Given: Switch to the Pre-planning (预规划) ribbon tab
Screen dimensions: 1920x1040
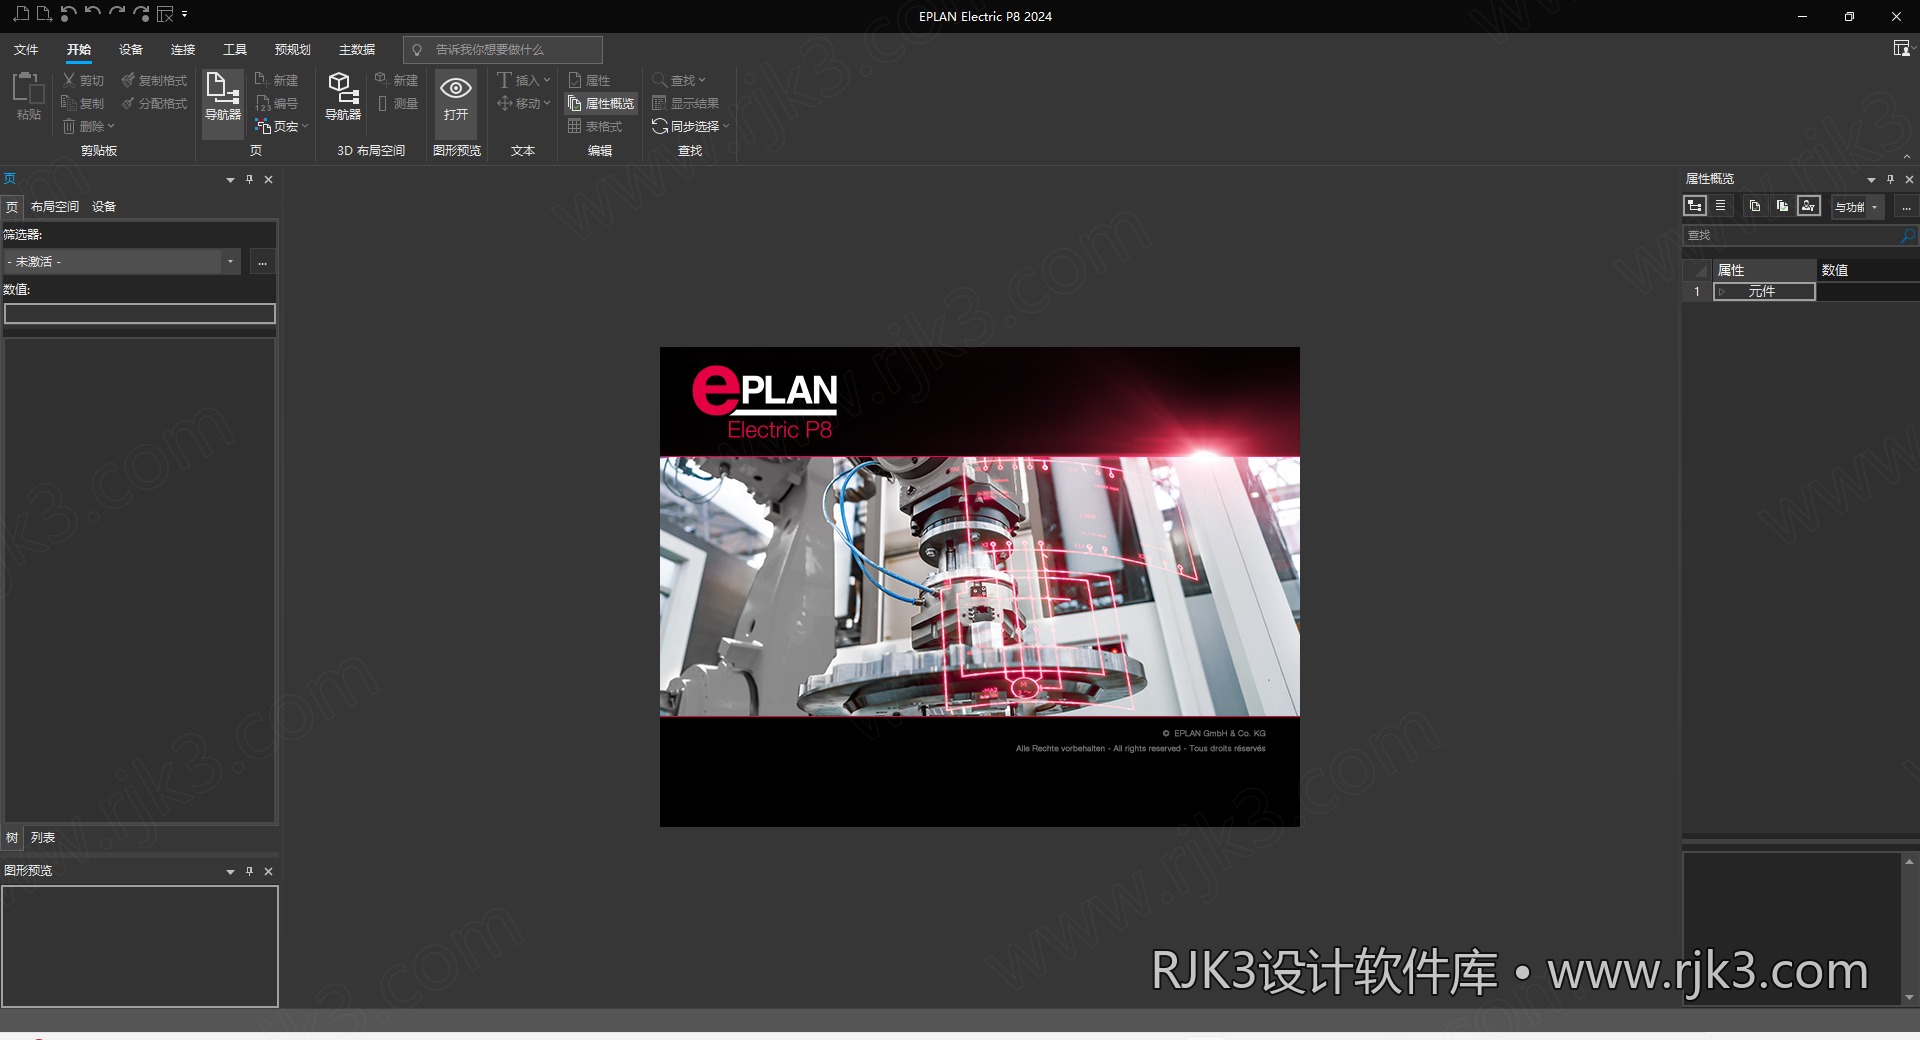Looking at the screenshot, I should click(293, 49).
